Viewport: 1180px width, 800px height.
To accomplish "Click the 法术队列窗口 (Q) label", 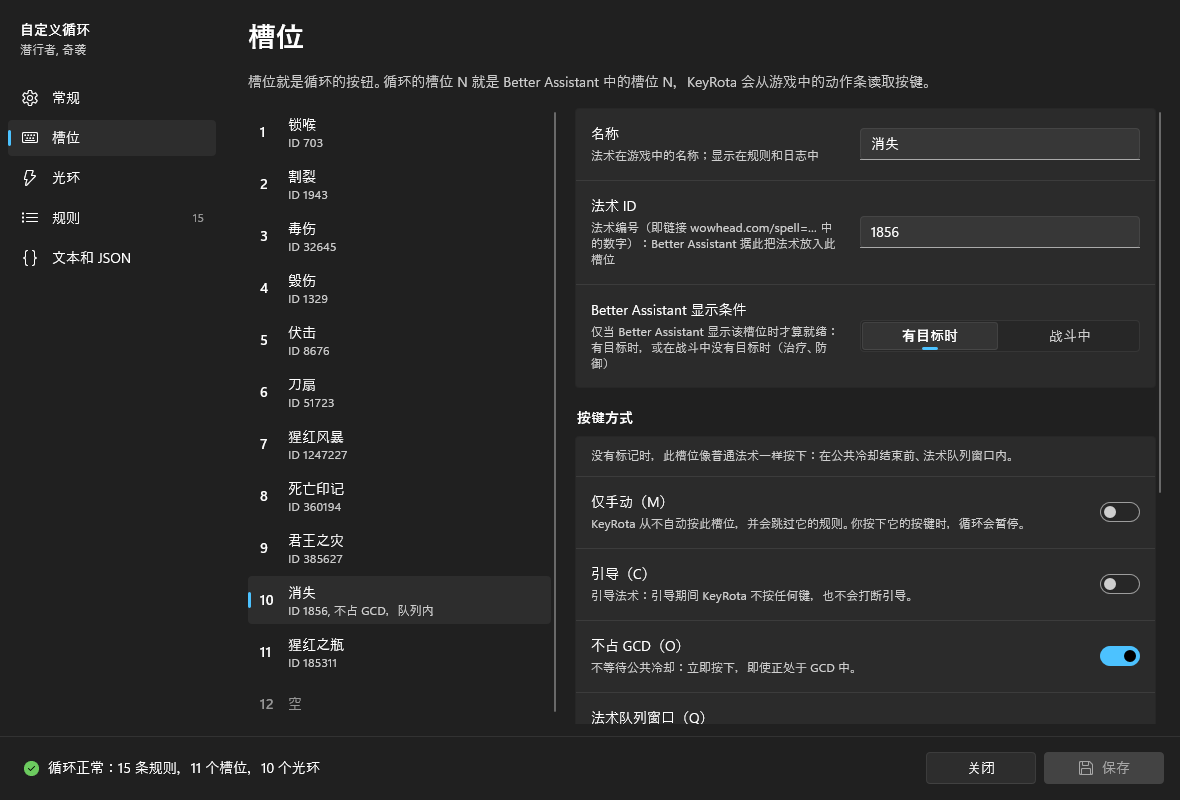I will point(648,717).
